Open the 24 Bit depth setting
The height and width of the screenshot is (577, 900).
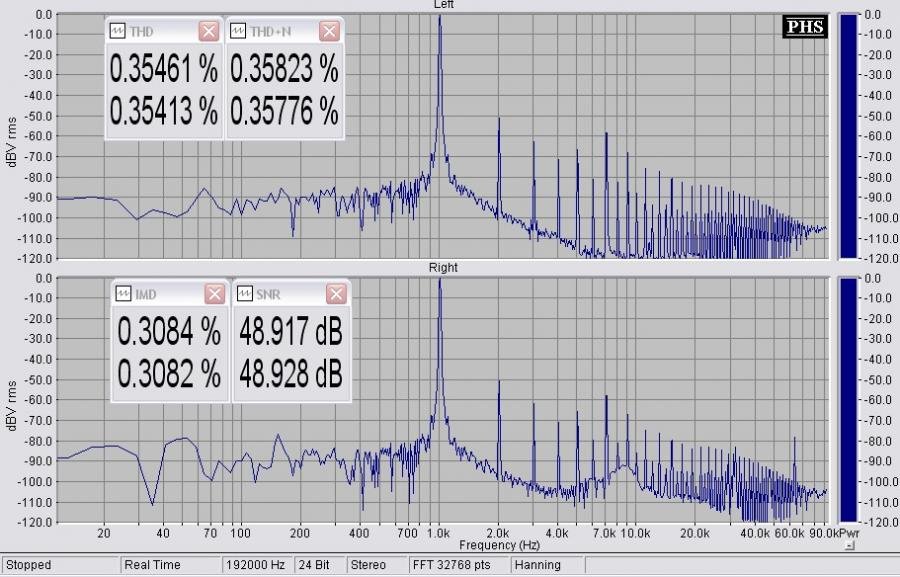316,565
